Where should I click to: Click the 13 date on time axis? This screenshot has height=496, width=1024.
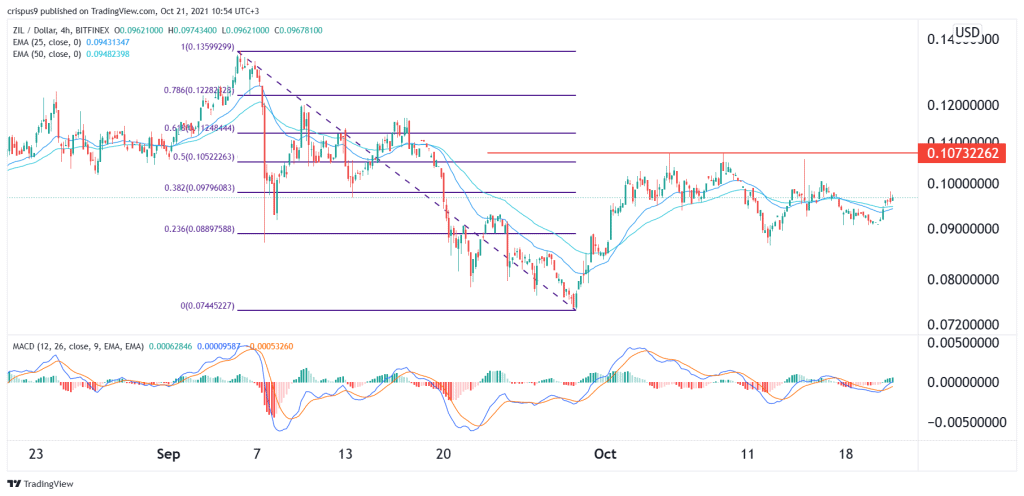[345, 453]
